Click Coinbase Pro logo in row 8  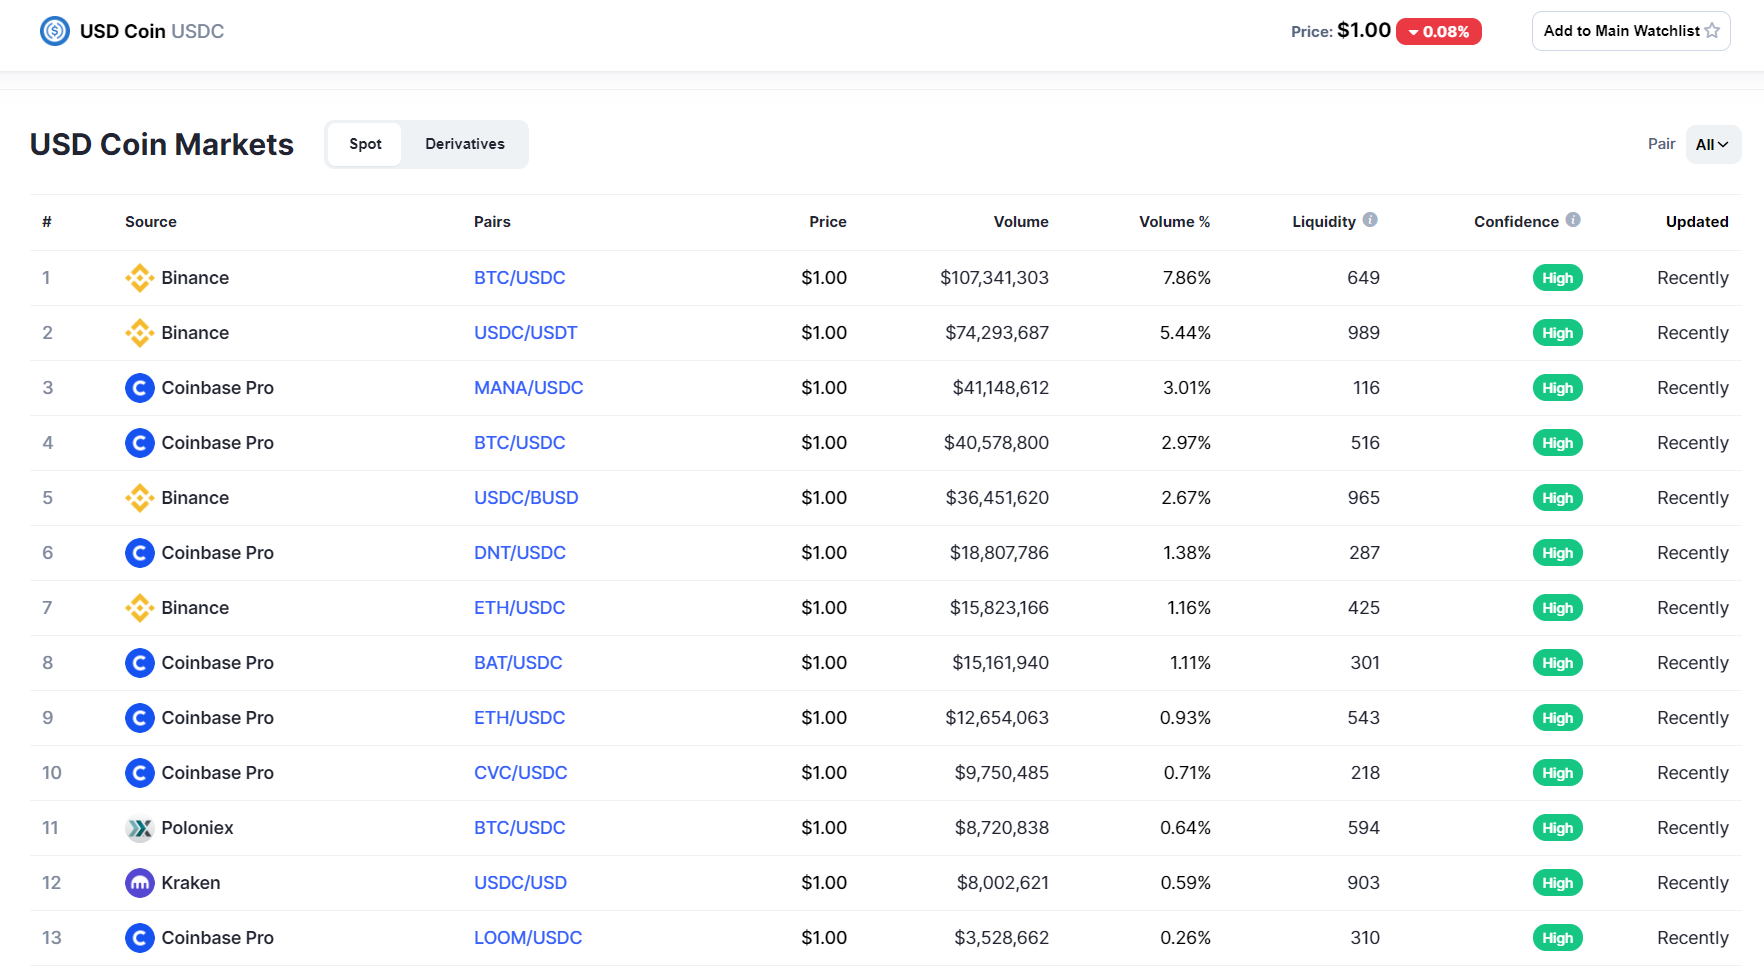[x=140, y=663]
